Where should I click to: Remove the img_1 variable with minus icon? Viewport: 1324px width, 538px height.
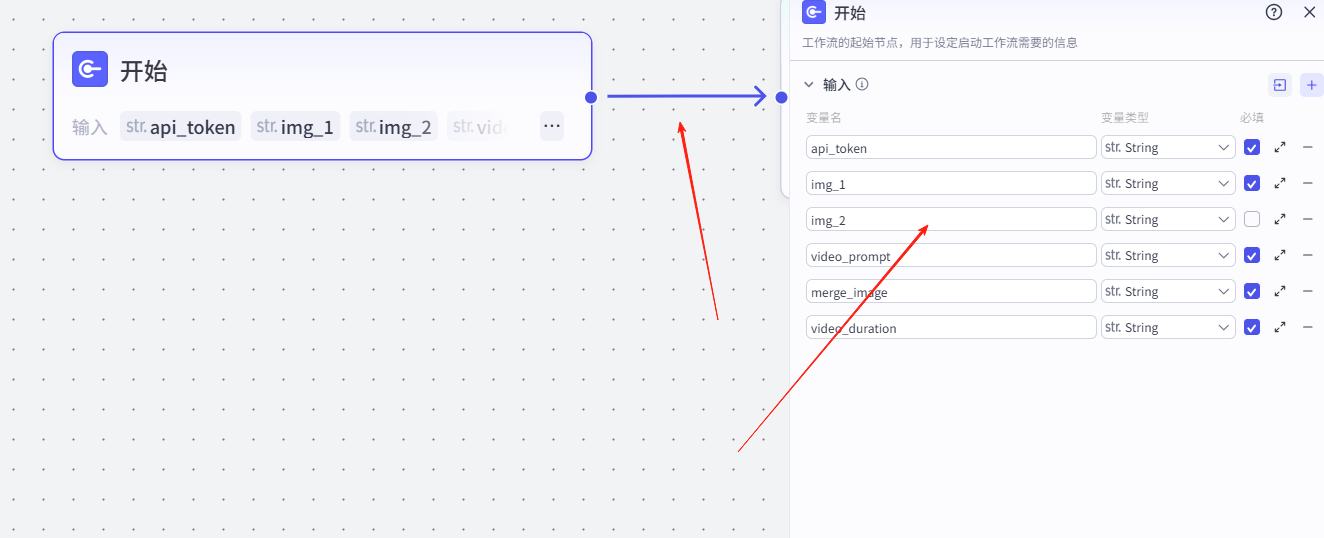tap(1307, 184)
